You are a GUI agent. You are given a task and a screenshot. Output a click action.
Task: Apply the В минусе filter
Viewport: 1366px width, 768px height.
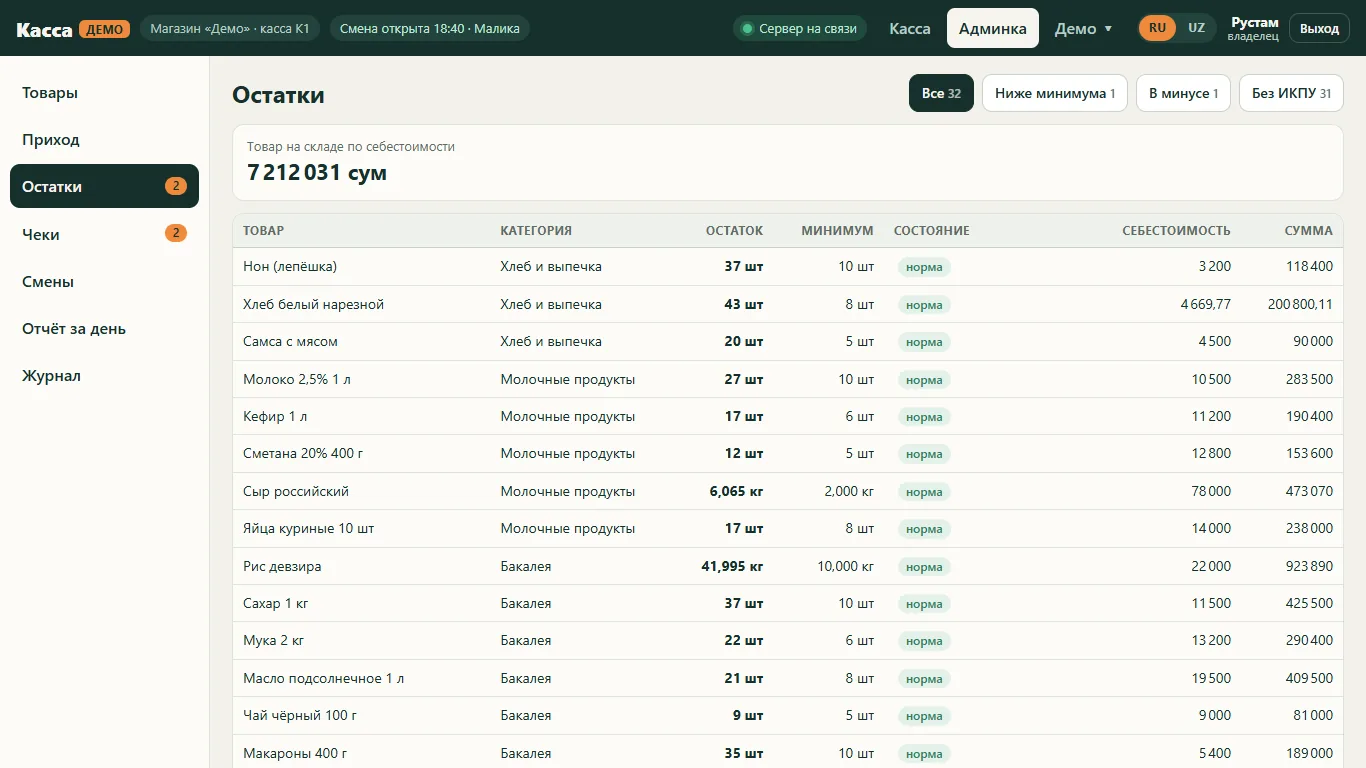pyautogui.click(x=1183, y=93)
